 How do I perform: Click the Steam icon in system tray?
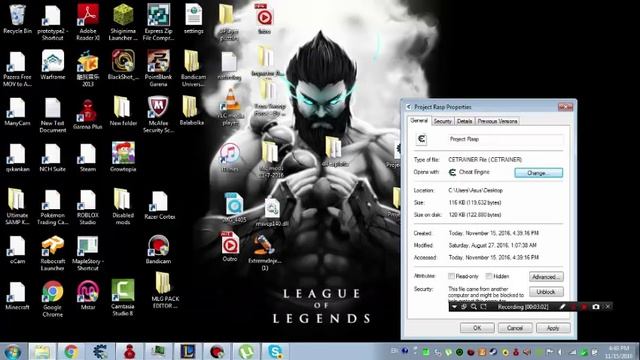(x=493, y=352)
